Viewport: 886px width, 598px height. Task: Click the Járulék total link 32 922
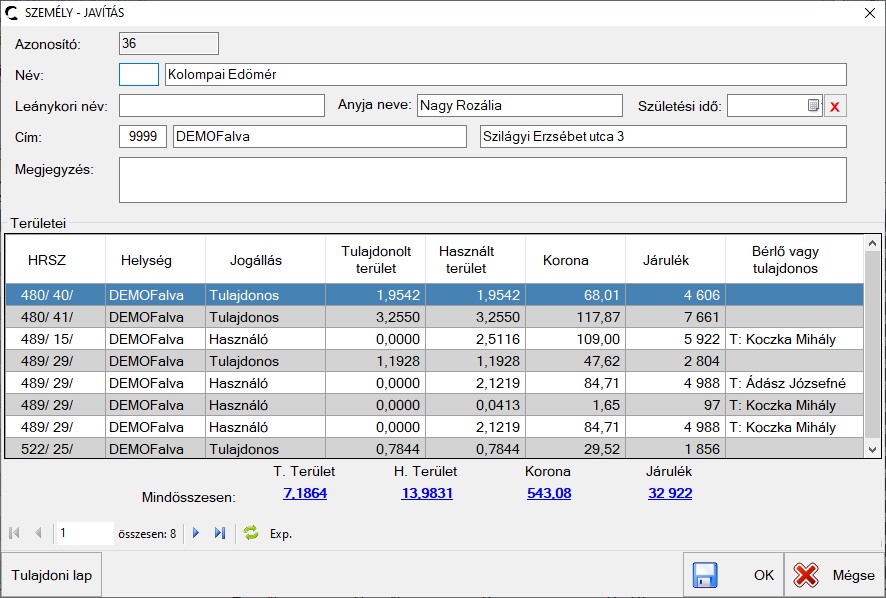tap(670, 493)
